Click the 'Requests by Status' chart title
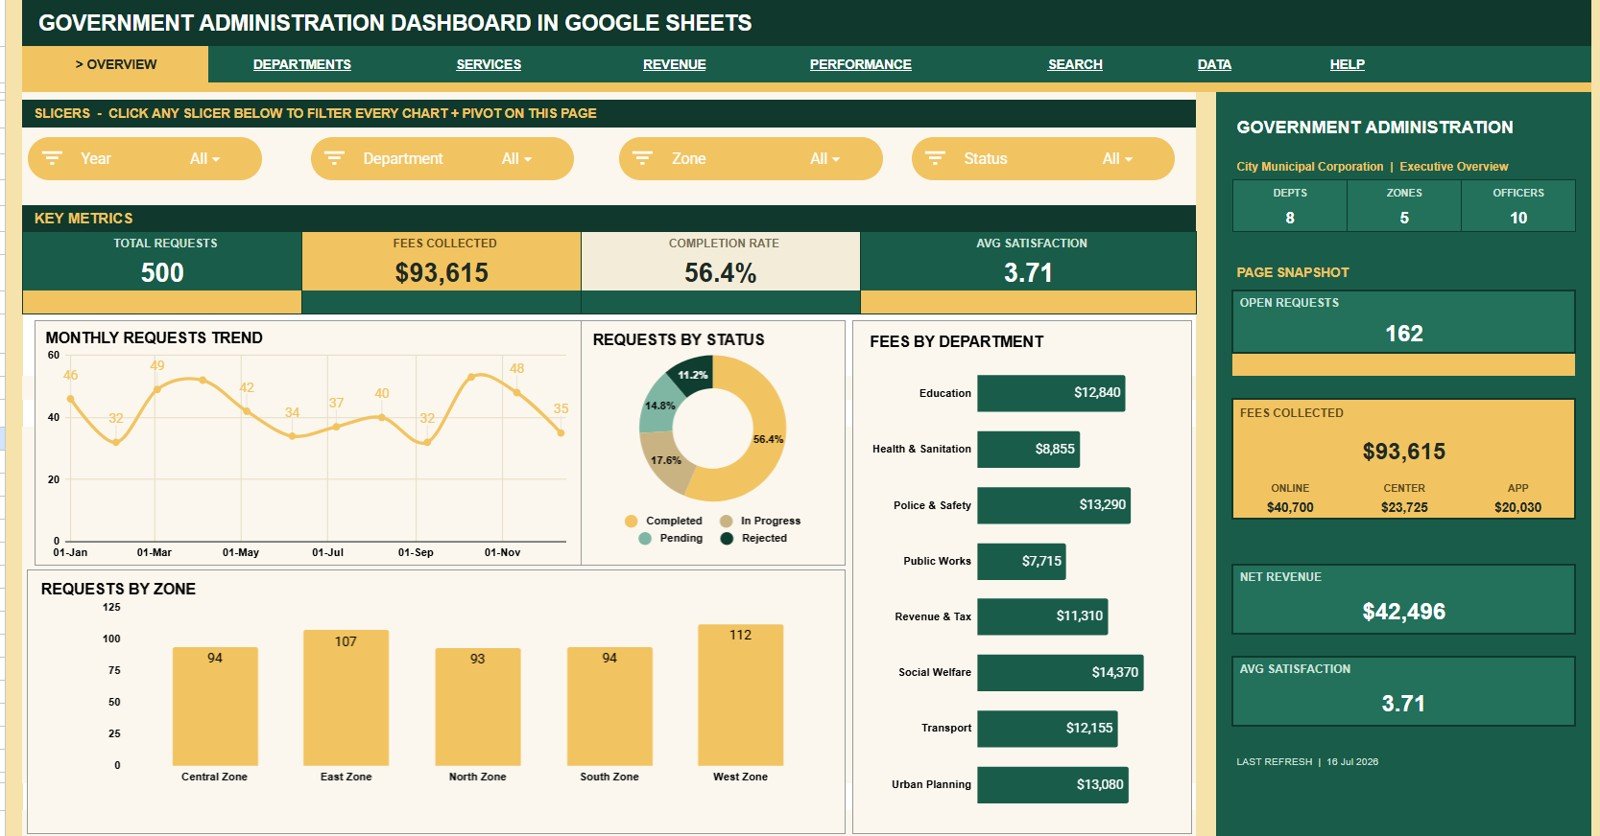Image resolution: width=1600 pixels, height=836 pixels. (x=679, y=340)
